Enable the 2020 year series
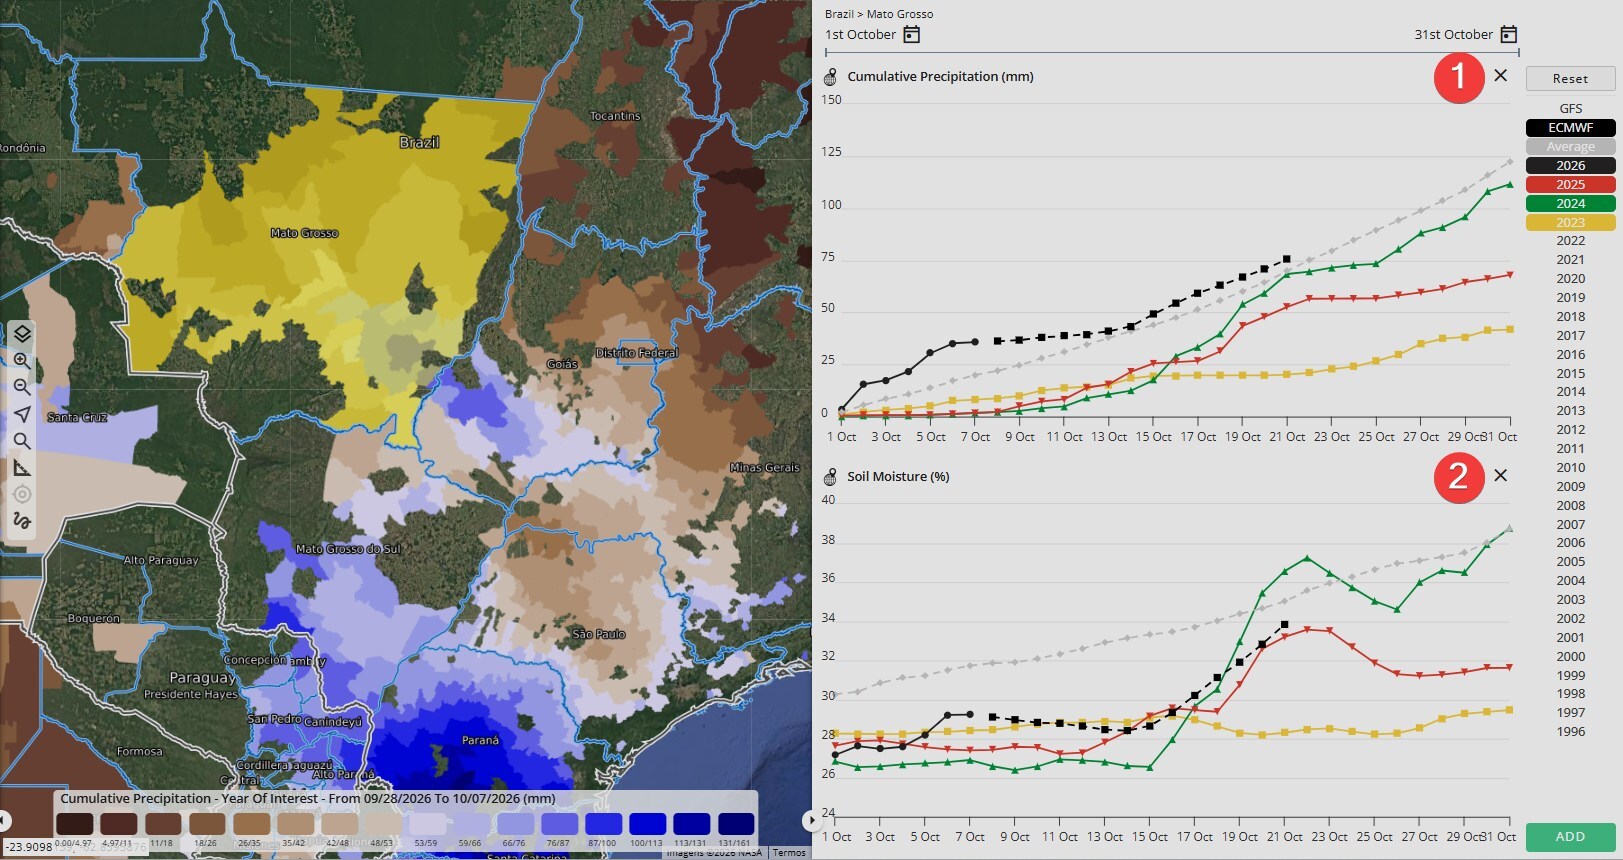 [x=1570, y=279]
